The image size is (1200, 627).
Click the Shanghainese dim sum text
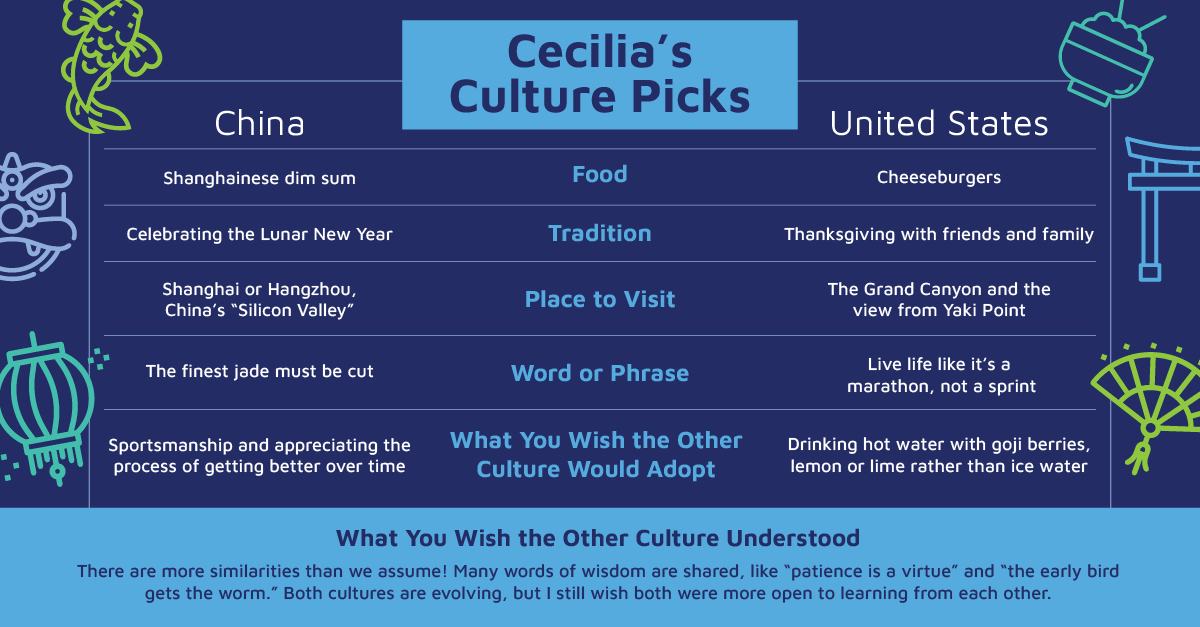click(259, 179)
